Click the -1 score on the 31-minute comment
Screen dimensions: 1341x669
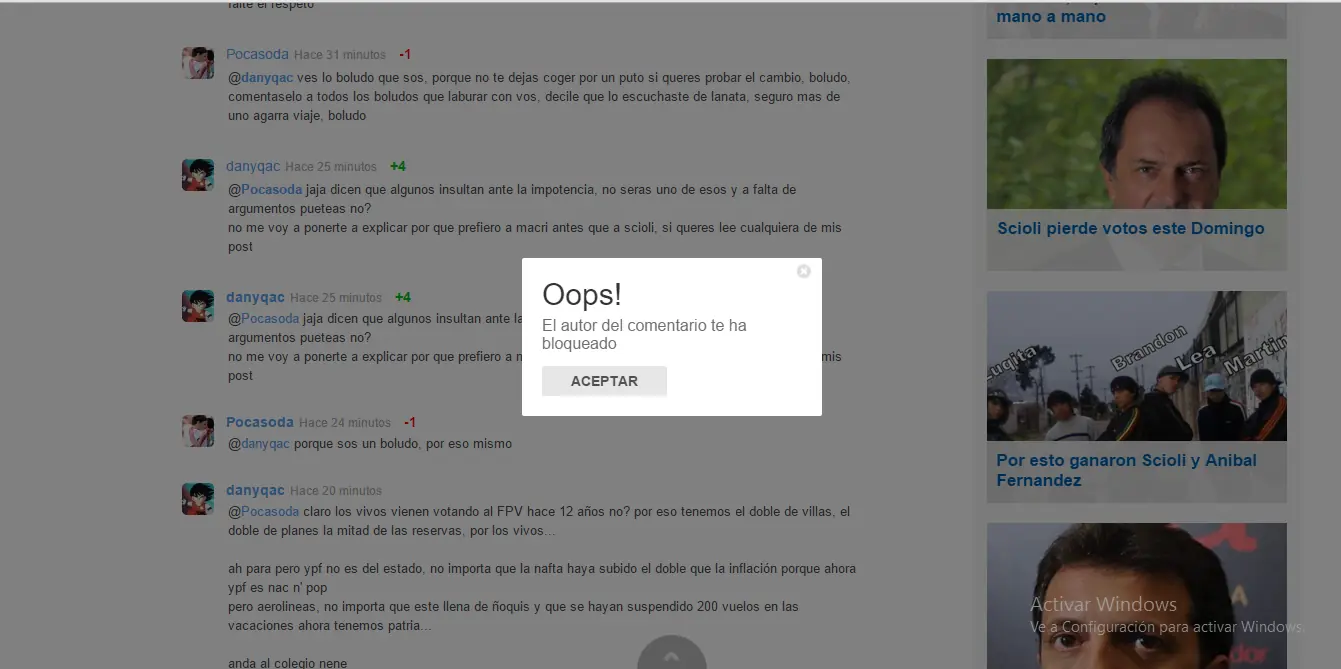click(x=405, y=55)
